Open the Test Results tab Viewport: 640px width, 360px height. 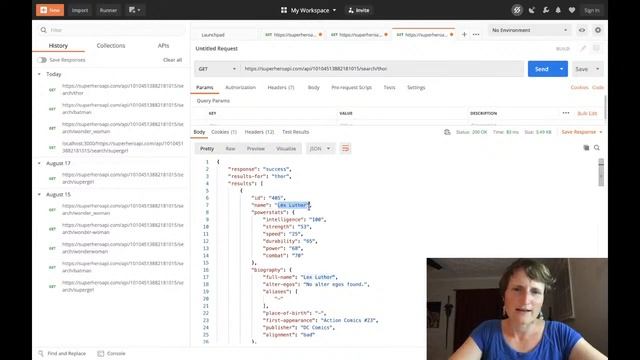click(x=296, y=132)
